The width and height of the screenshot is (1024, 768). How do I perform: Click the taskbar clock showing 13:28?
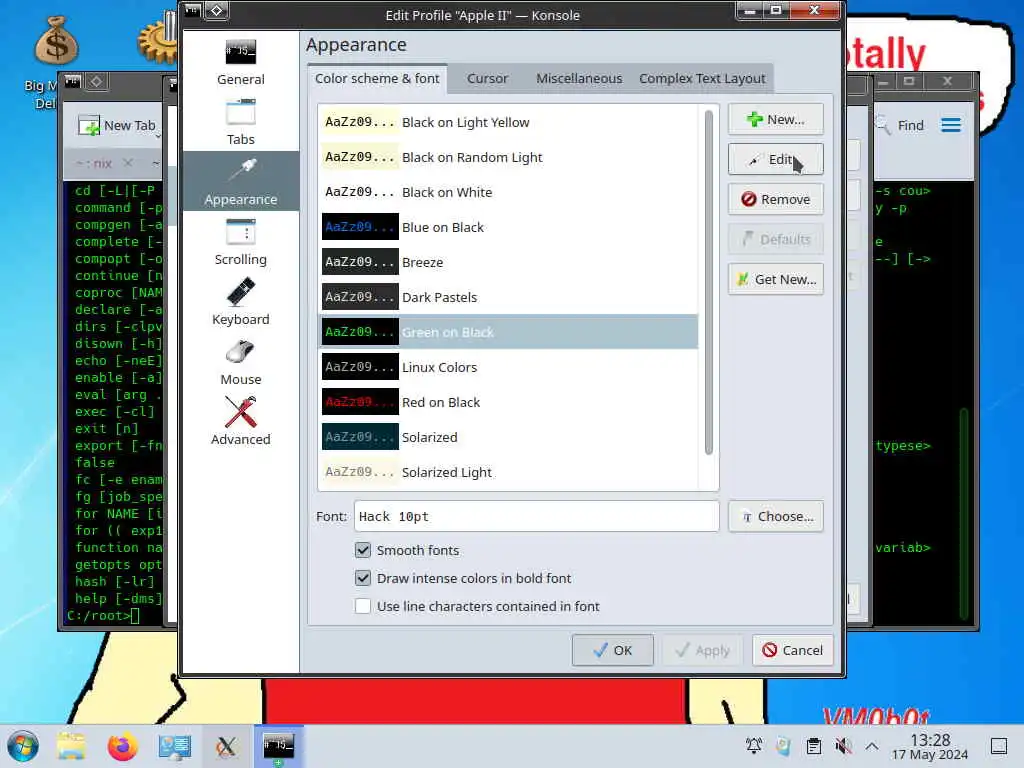point(930,746)
